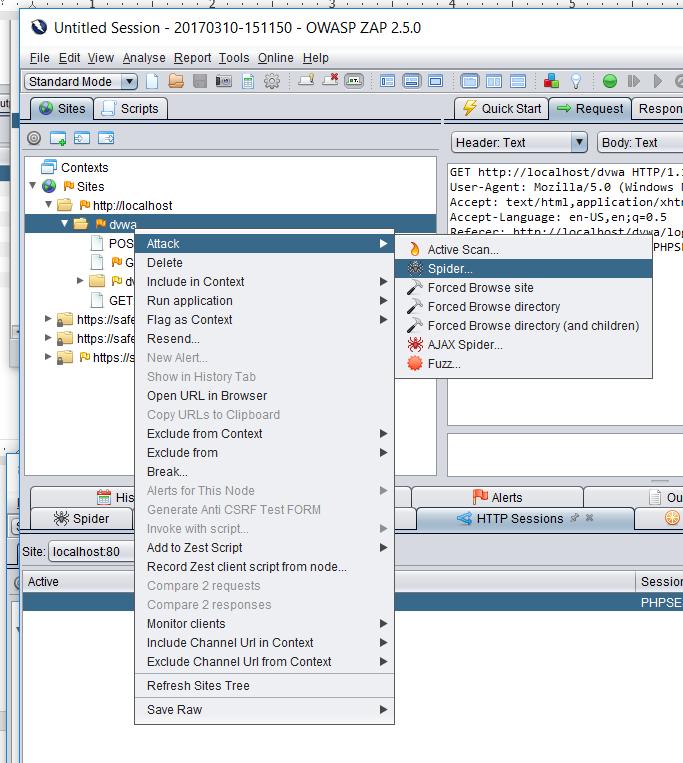Open the Alerts tab
Screen dimensions: 683x763
(497, 497)
